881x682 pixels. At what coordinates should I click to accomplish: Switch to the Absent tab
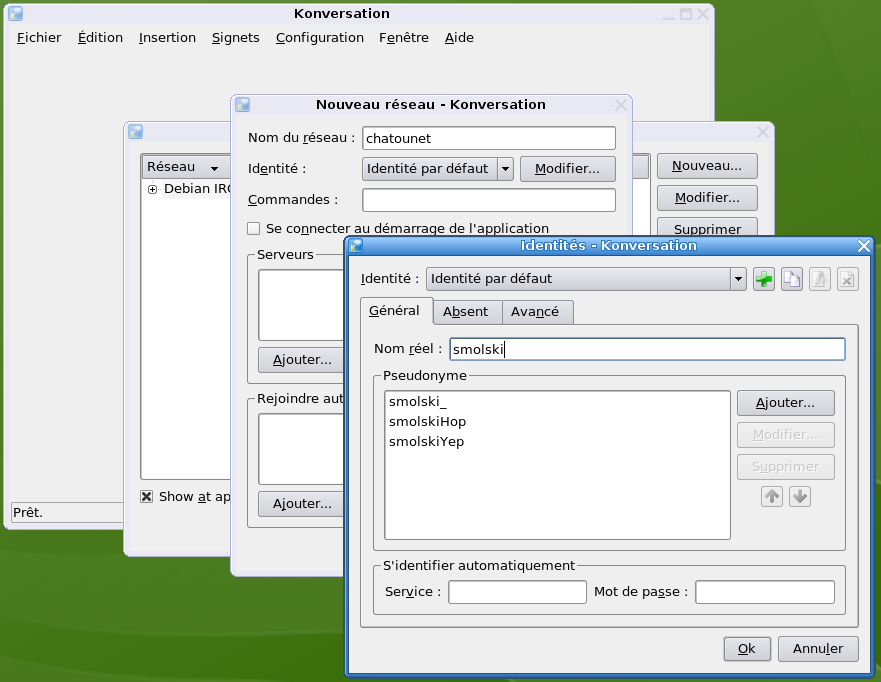click(466, 312)
